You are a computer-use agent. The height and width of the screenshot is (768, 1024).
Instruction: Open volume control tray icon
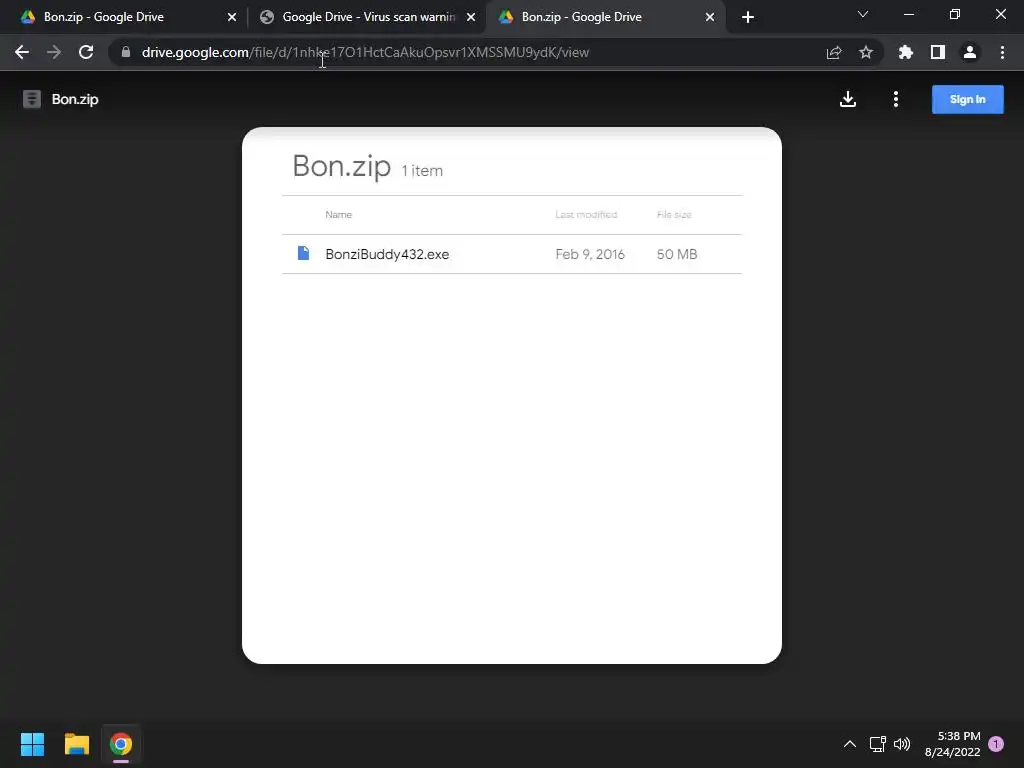902,744
